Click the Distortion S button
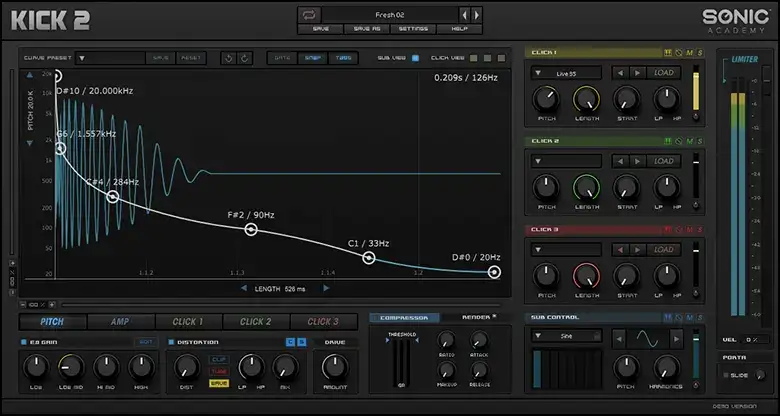This screenshot has width=780, height=416. [302, 342]
